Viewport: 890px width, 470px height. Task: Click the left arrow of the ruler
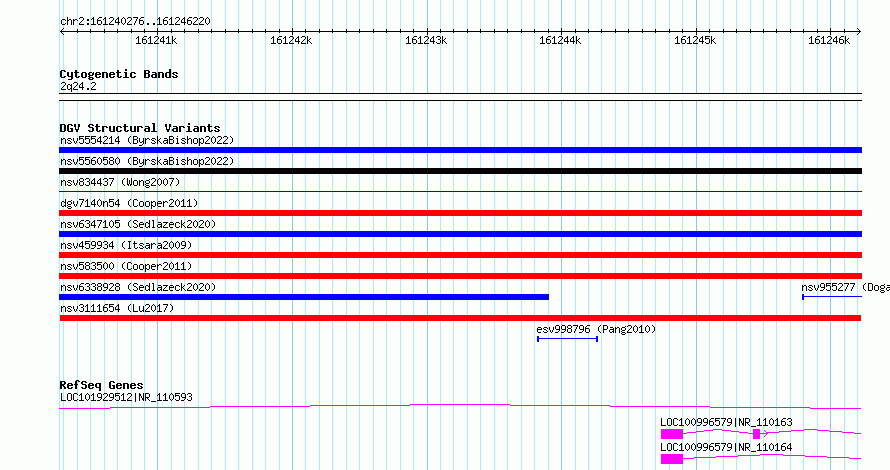tap(62, 32)
